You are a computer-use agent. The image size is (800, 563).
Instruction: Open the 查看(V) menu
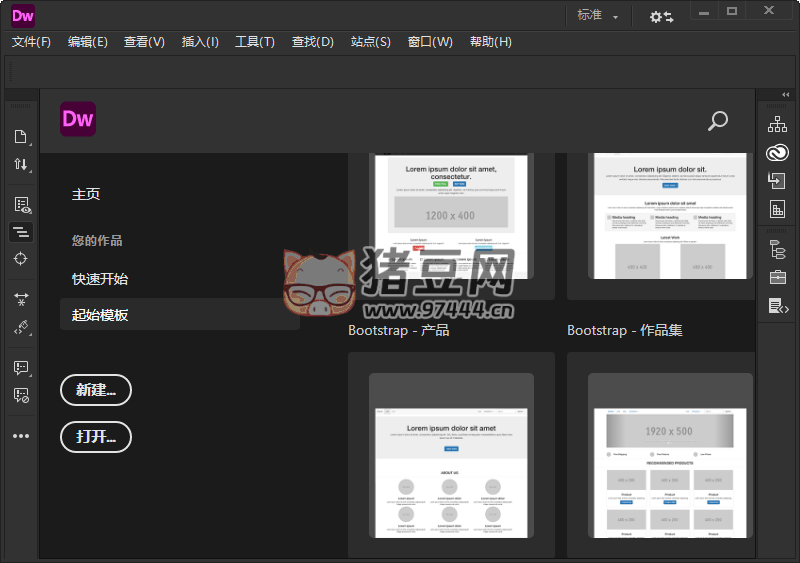[x=144, y=42]
